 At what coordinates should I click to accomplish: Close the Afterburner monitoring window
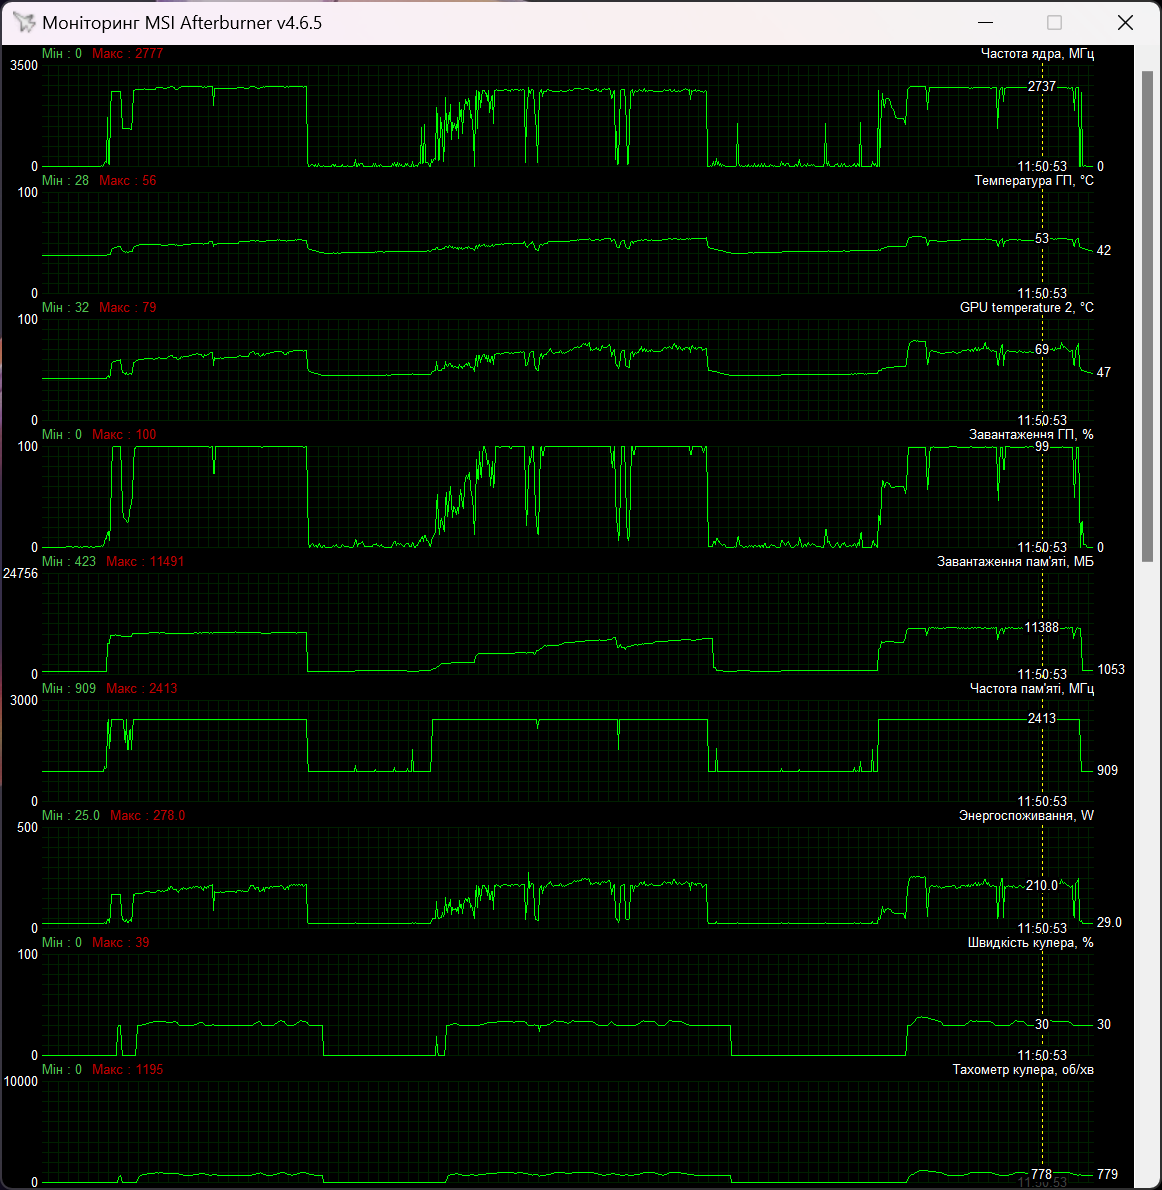pos(1125,23)
